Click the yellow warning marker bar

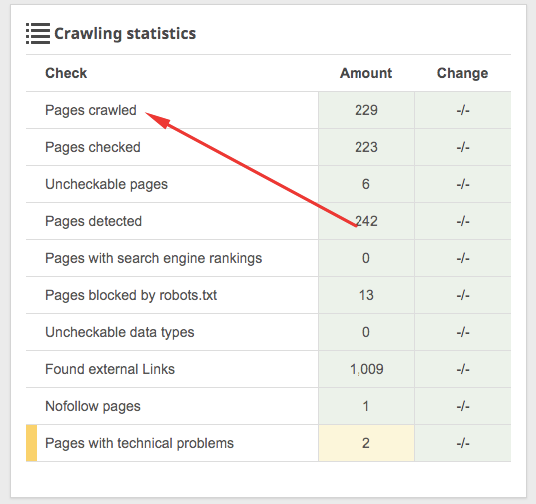(31, 443)
